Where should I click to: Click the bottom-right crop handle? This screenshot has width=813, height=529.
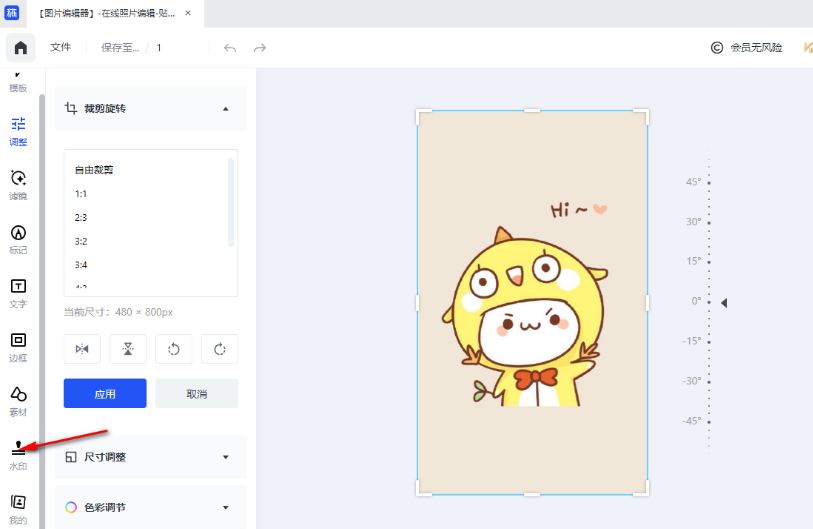642,489
